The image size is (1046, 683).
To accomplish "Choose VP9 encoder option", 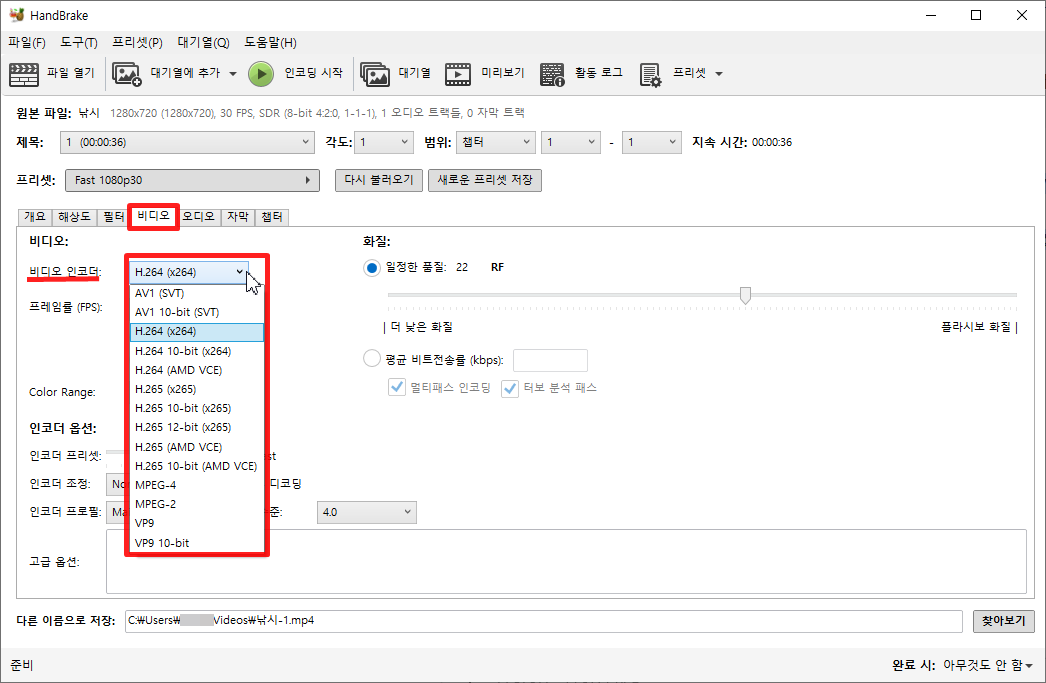I will click(197, 523).
